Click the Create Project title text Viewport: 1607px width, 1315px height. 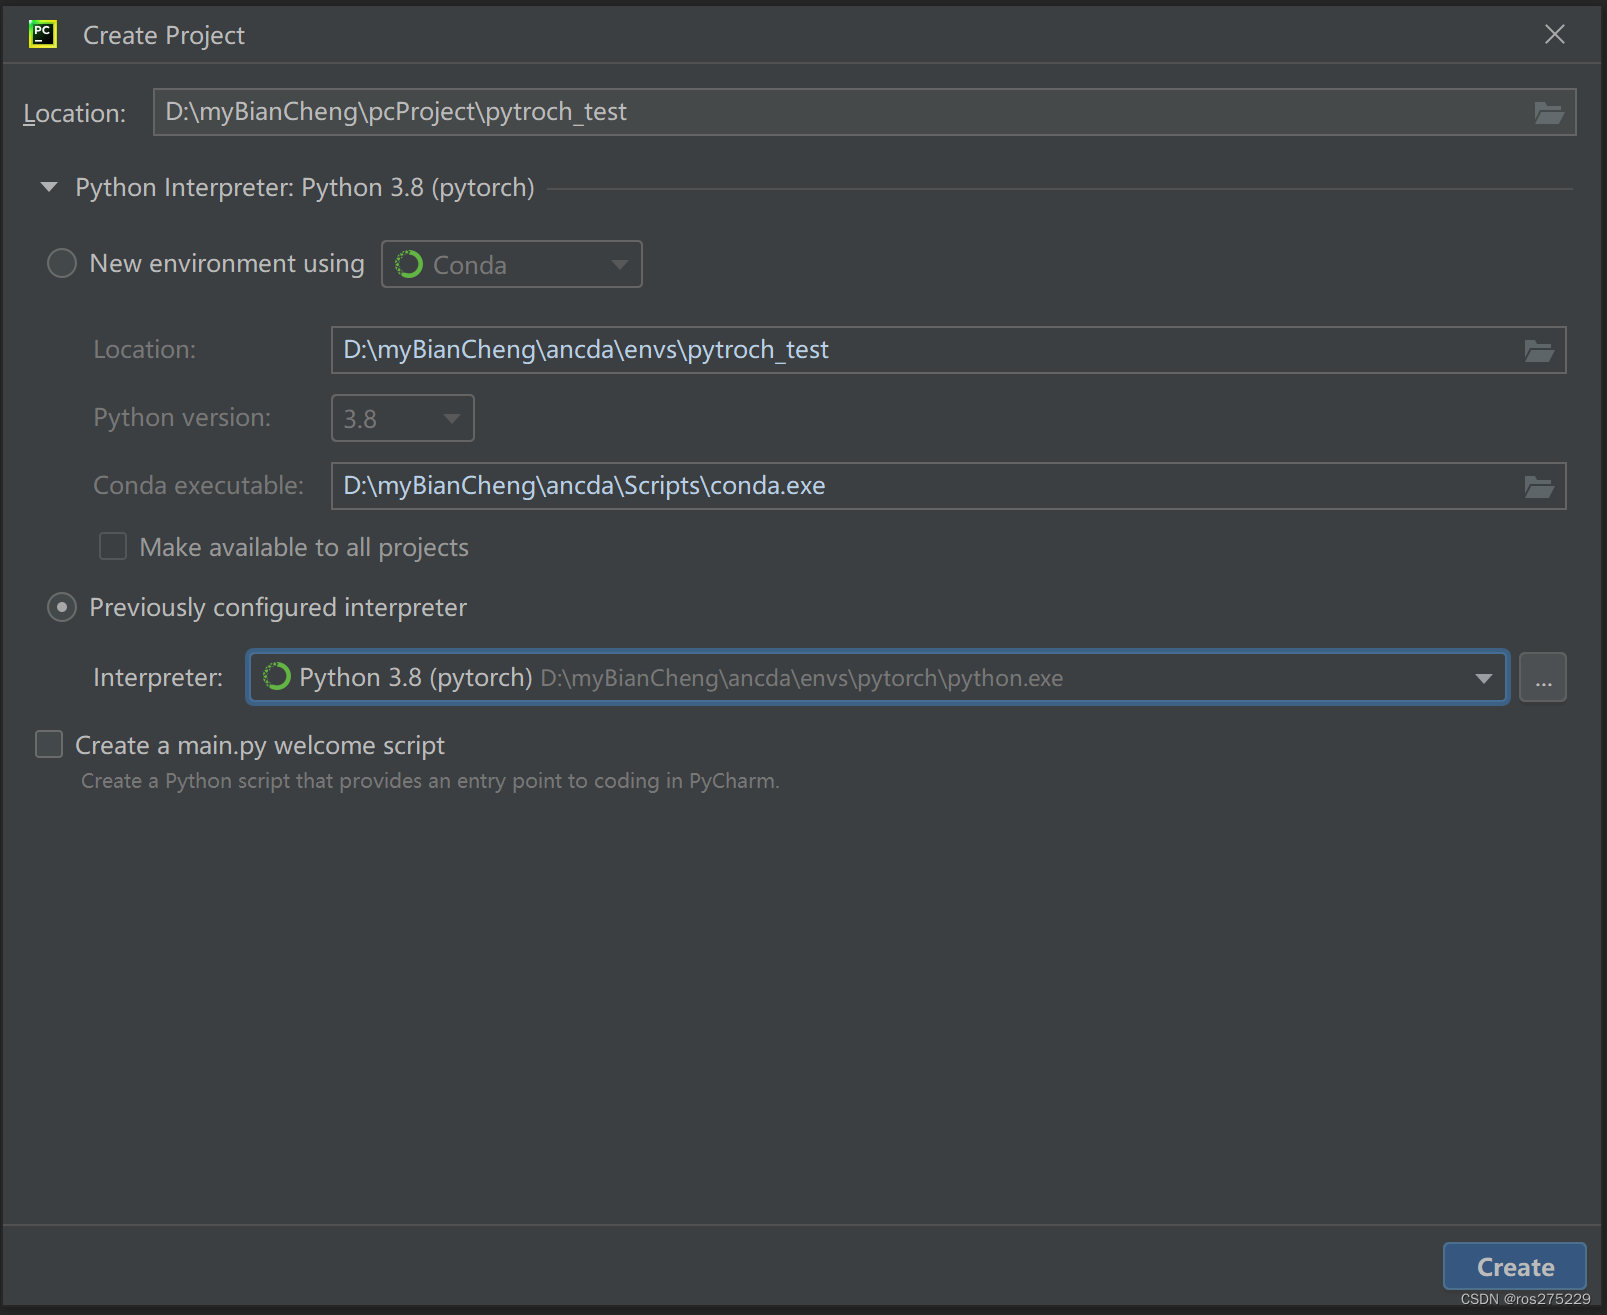click(x=163, y=35)
